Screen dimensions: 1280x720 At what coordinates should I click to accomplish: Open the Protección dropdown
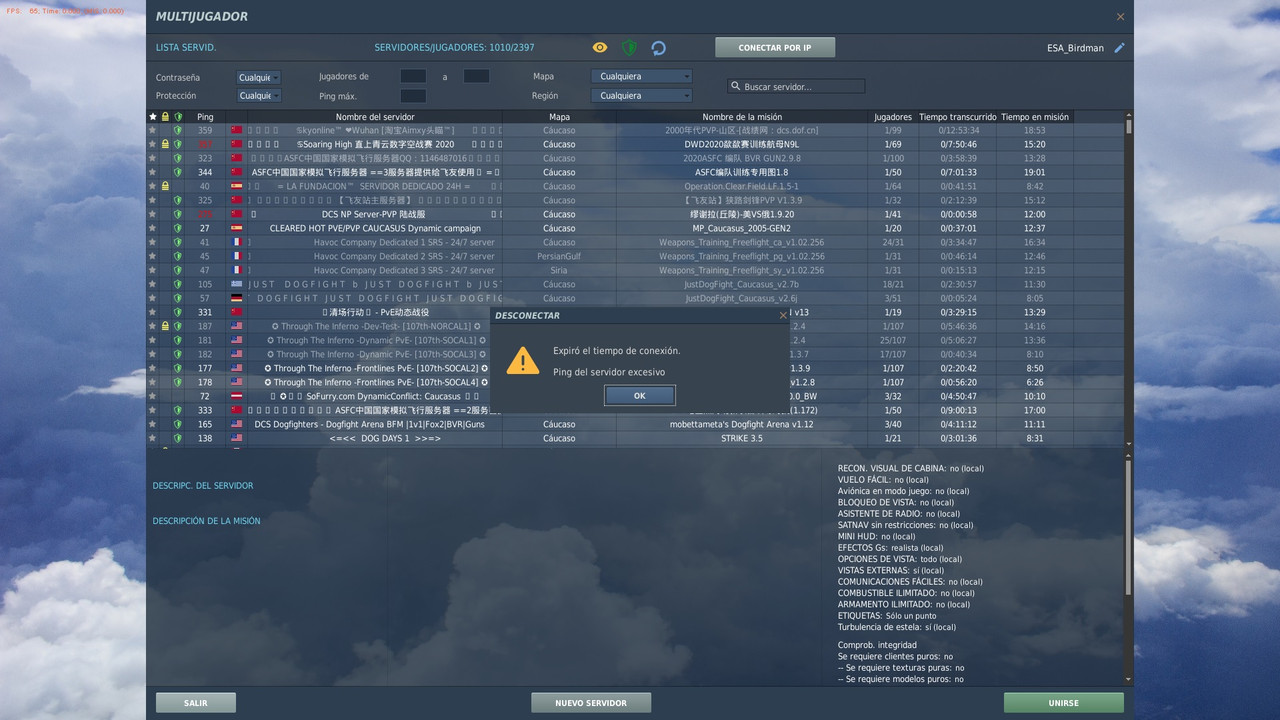pyautogui.click(x=259, y=96)
